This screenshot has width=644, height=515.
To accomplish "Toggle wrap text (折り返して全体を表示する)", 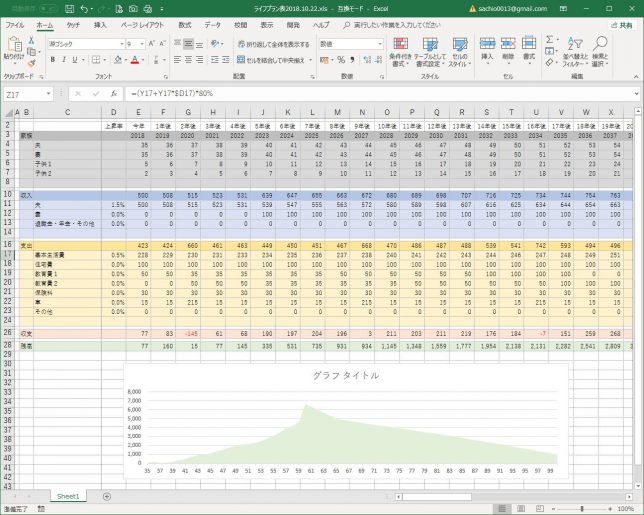I will point(274,44).
